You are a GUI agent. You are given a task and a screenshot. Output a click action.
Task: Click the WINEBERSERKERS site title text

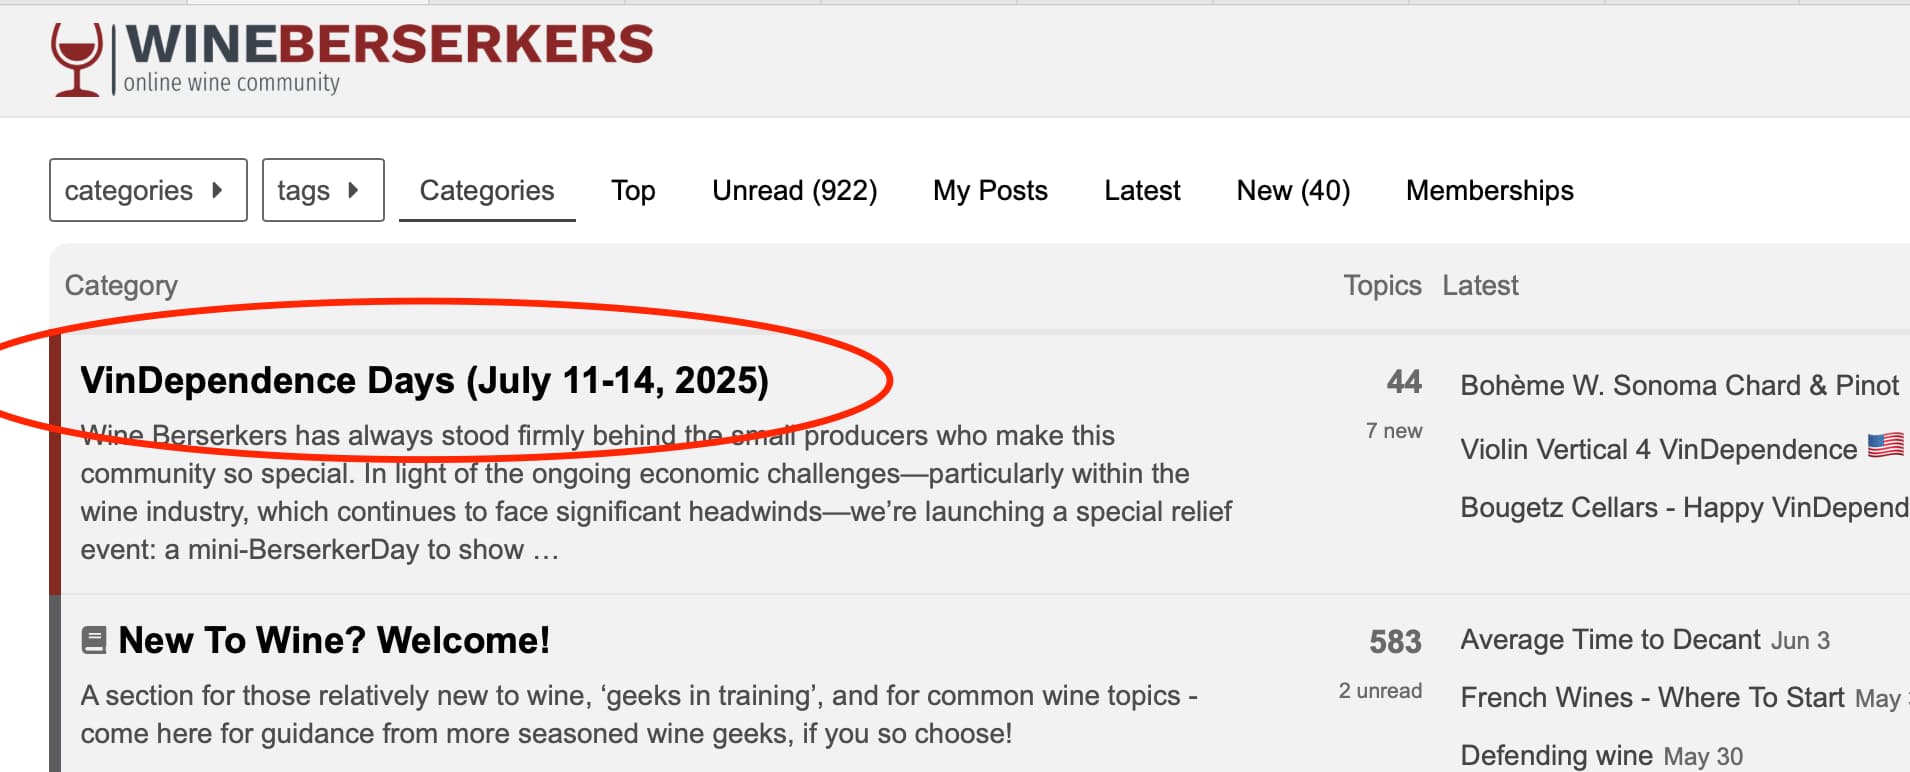(389, 45)
